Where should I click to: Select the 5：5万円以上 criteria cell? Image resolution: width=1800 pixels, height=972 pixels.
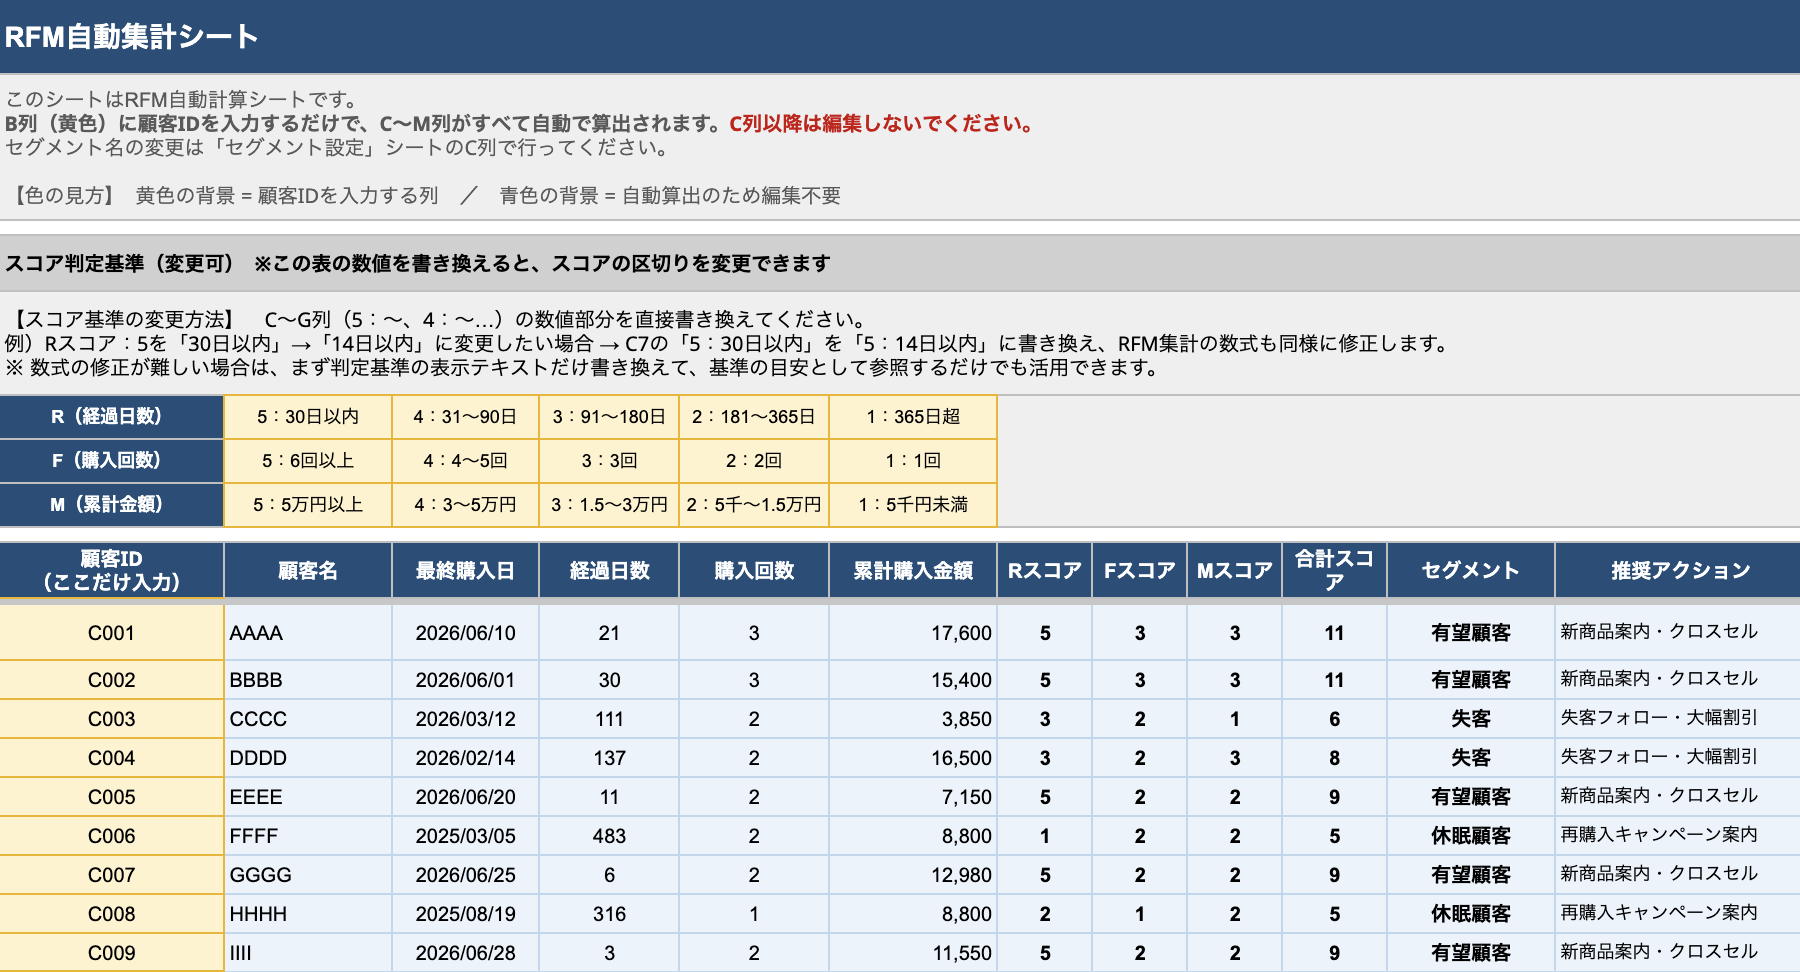pos(308,505)
